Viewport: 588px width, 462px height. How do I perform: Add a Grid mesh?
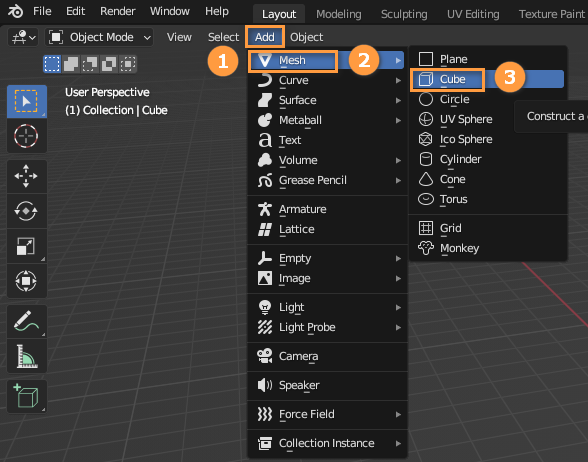pyautogui.click(x=488, y=228)
